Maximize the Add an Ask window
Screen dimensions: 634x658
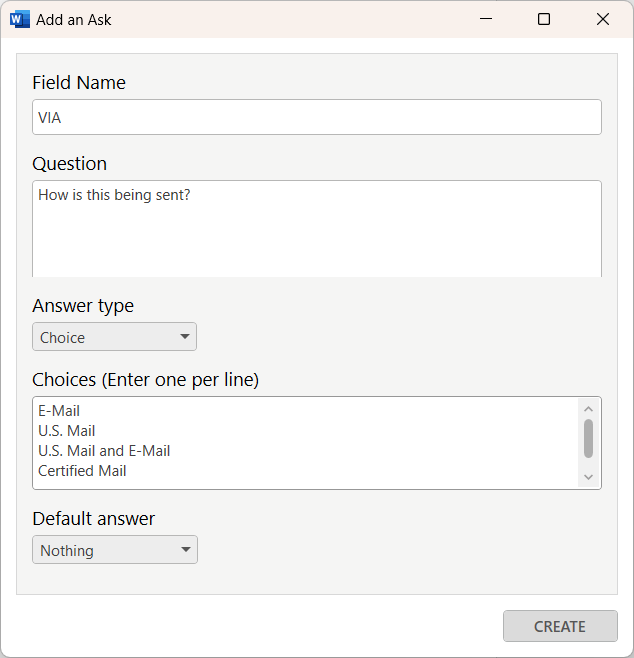(x=544, y=19)
